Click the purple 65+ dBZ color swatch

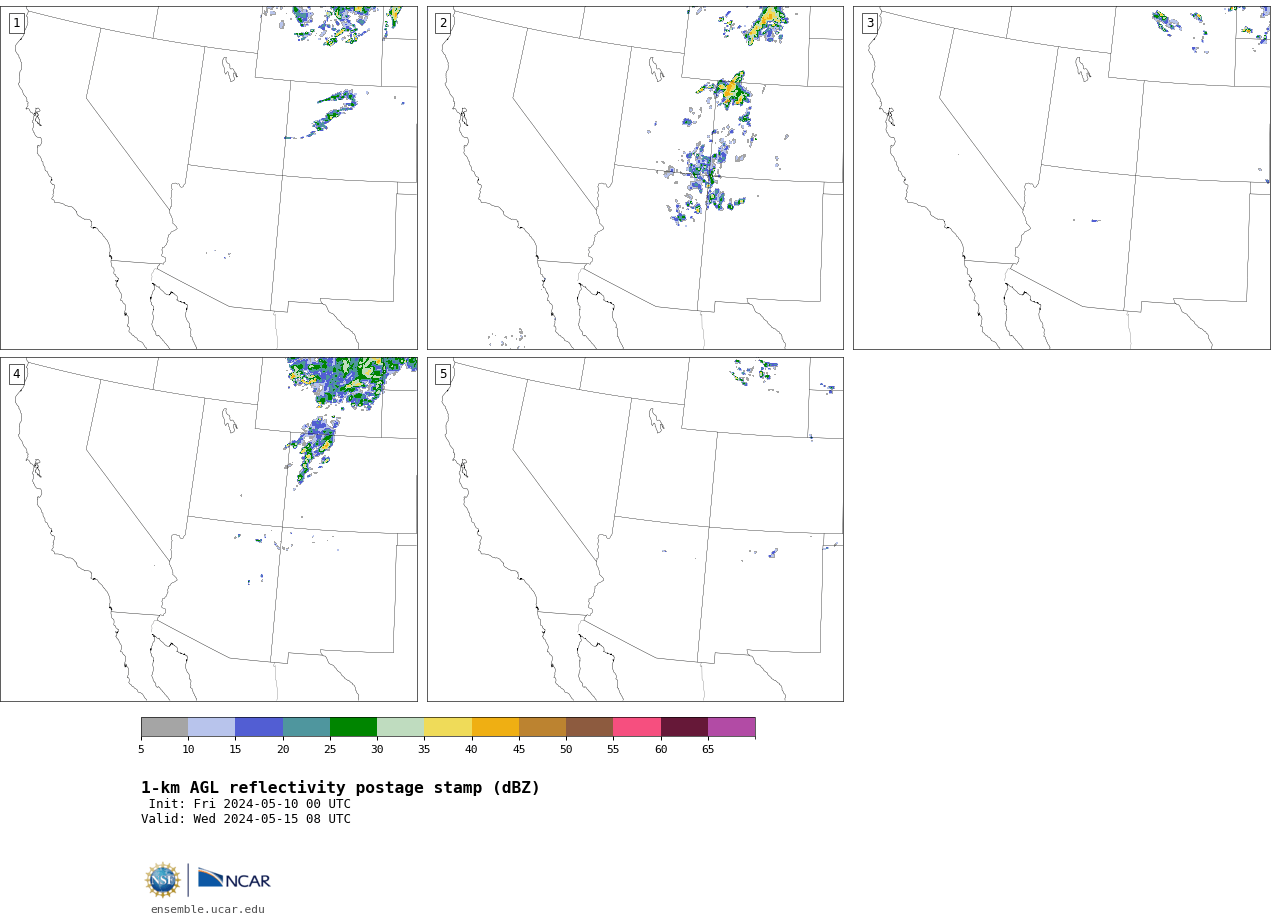[731, 727]
